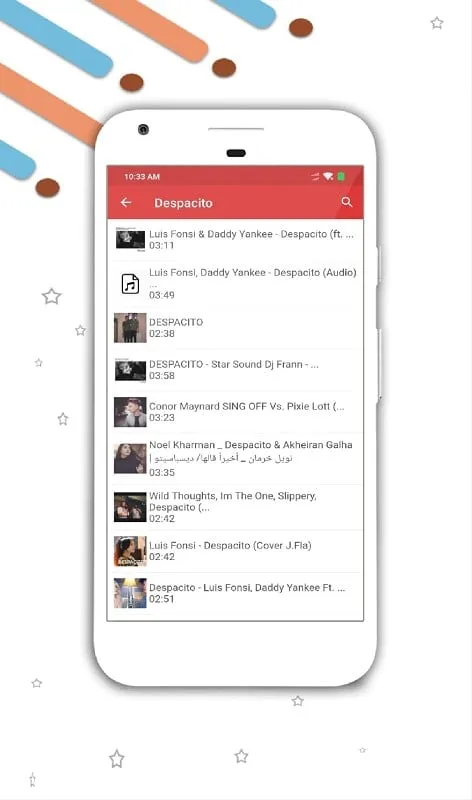
Task: Open Cover J.Fla track thumbnail
Action: point(130,551)
